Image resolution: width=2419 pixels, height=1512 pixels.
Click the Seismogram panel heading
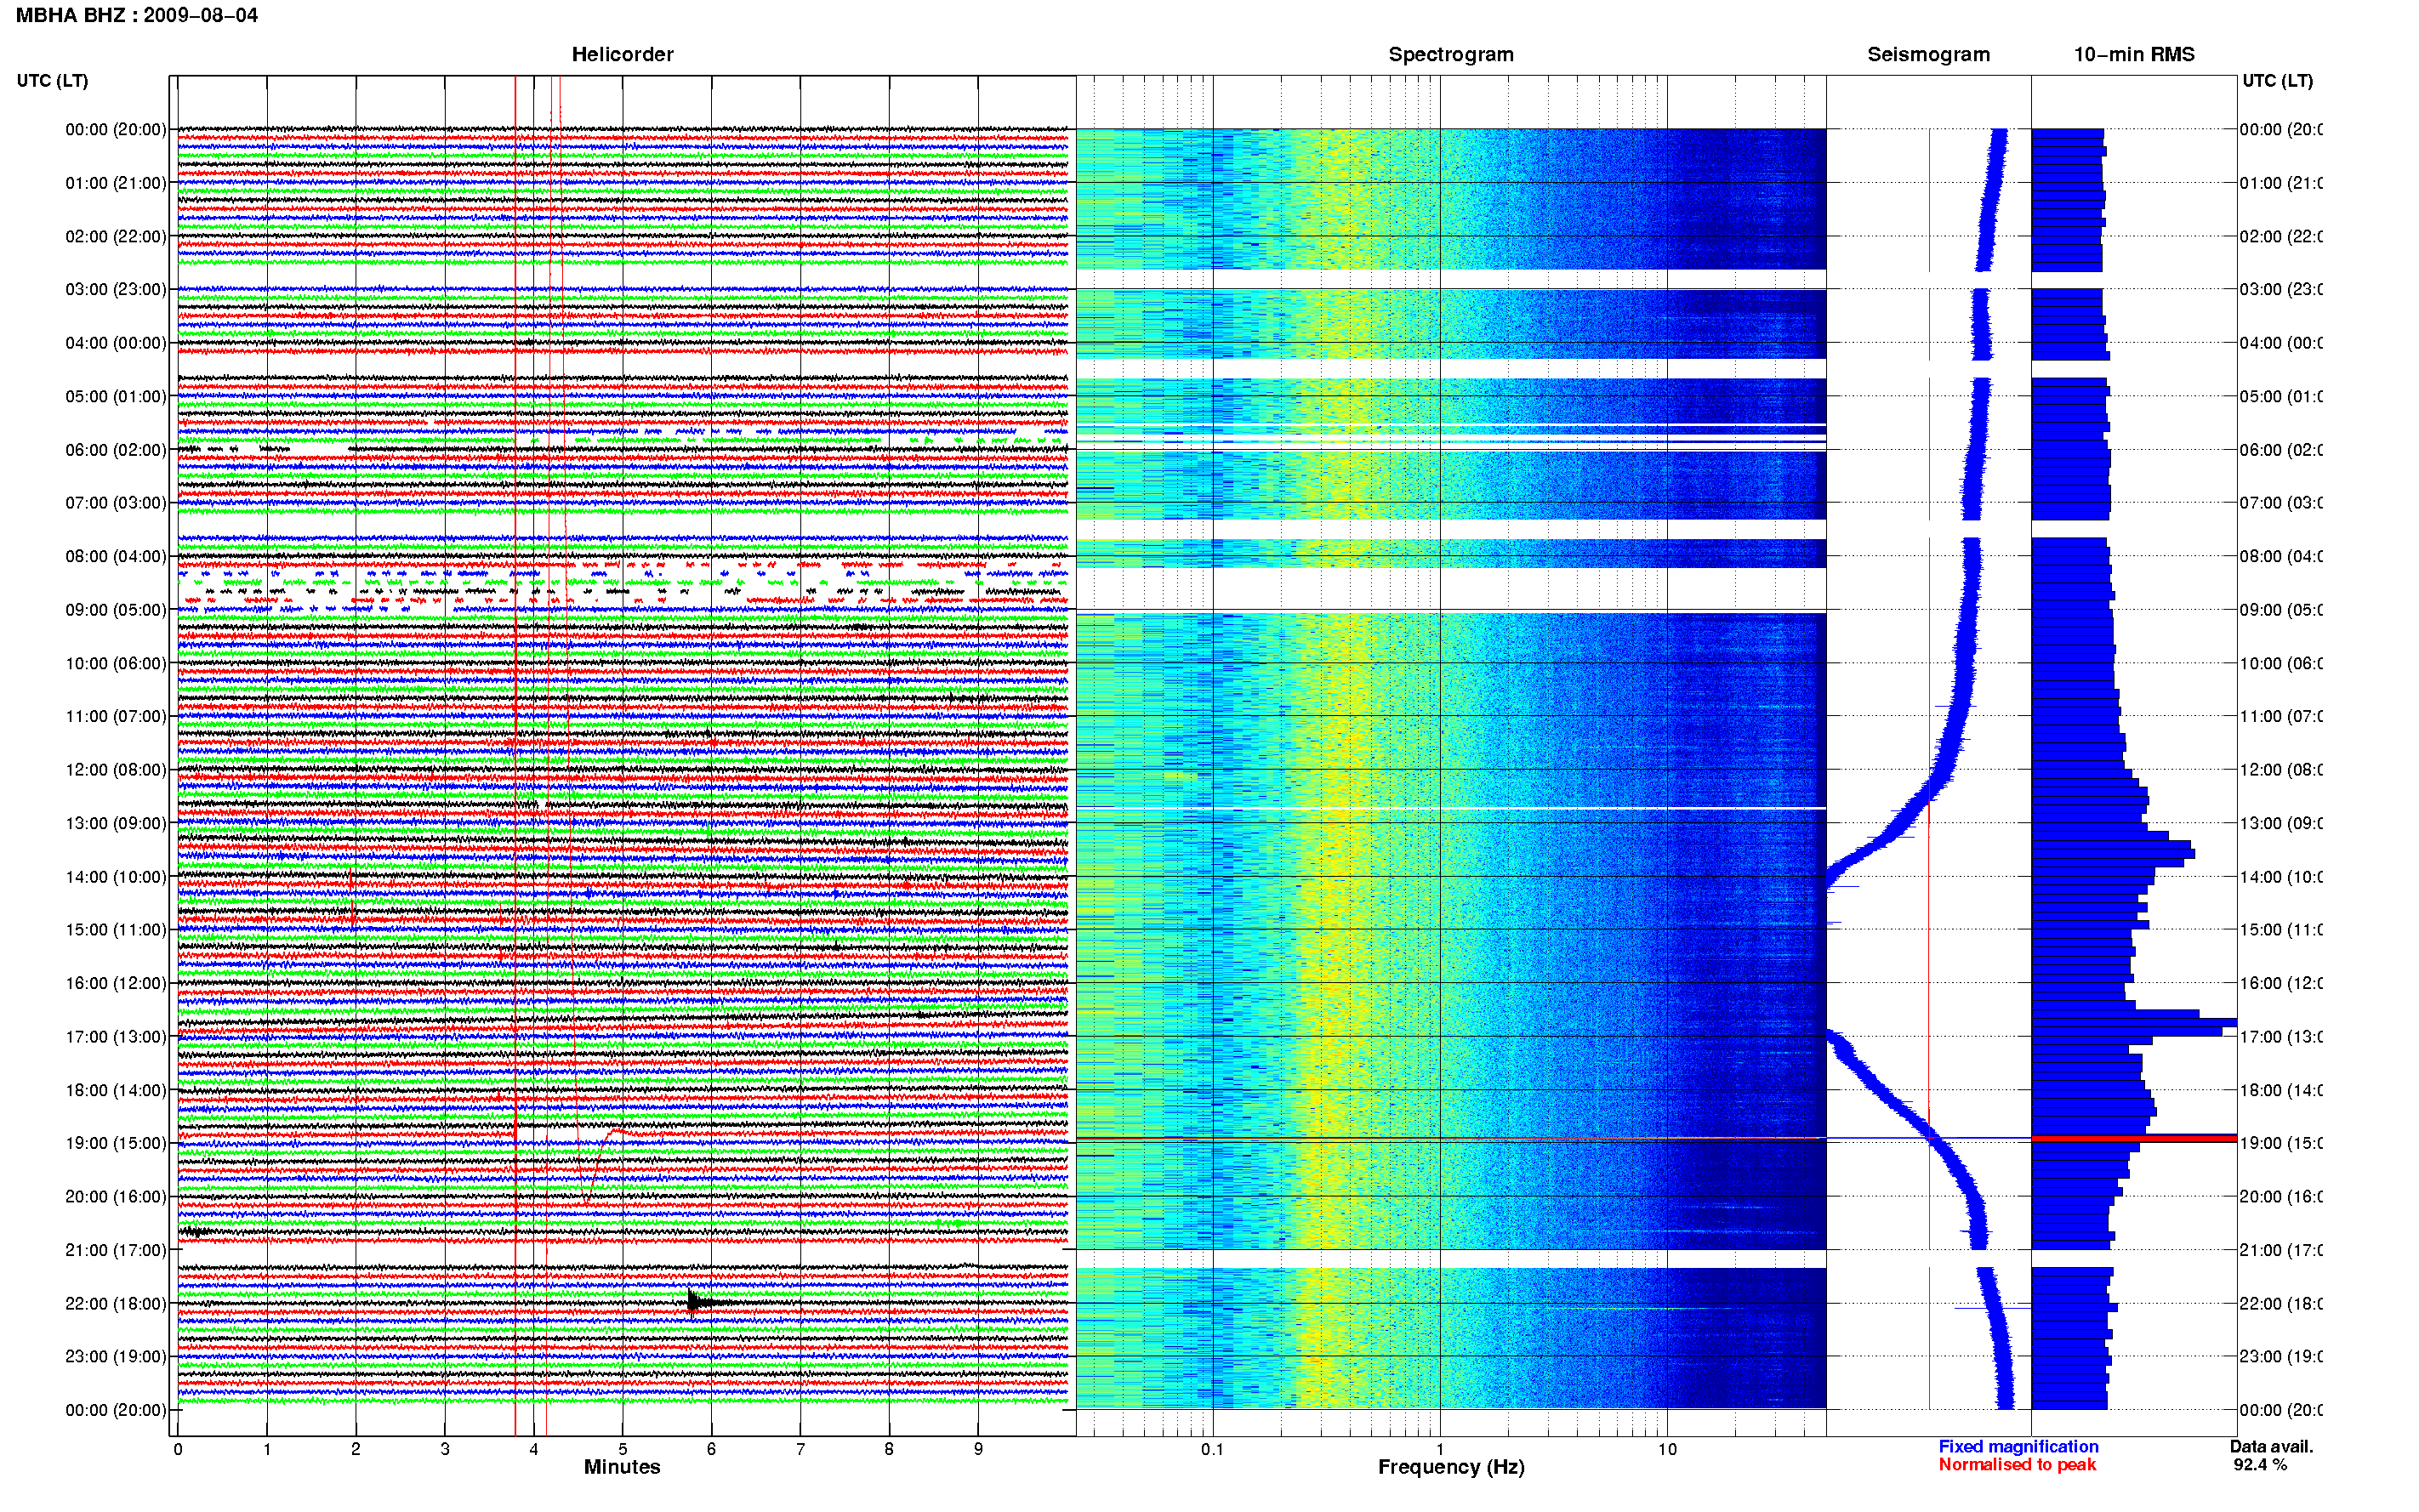click(x=1928, y=54)
